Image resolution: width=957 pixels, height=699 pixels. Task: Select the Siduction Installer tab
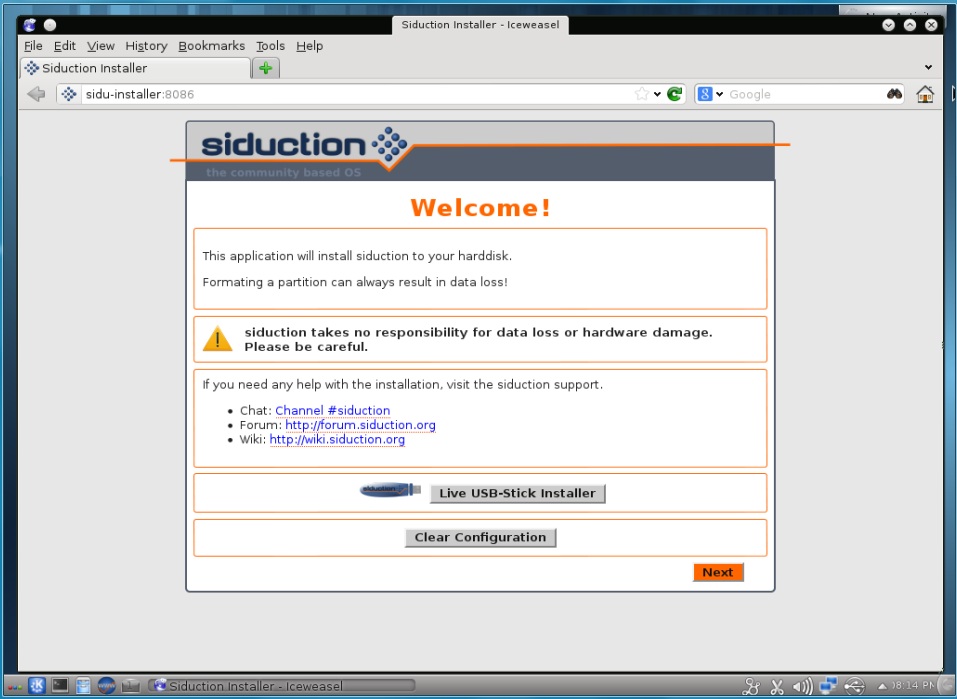[135, 68]
